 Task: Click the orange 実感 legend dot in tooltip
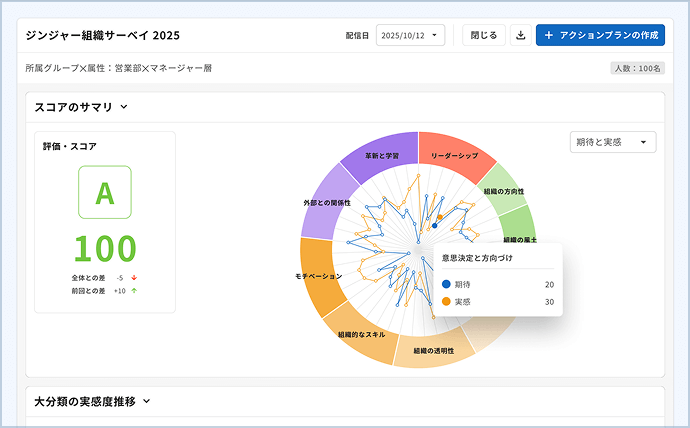tap(446, 302)
